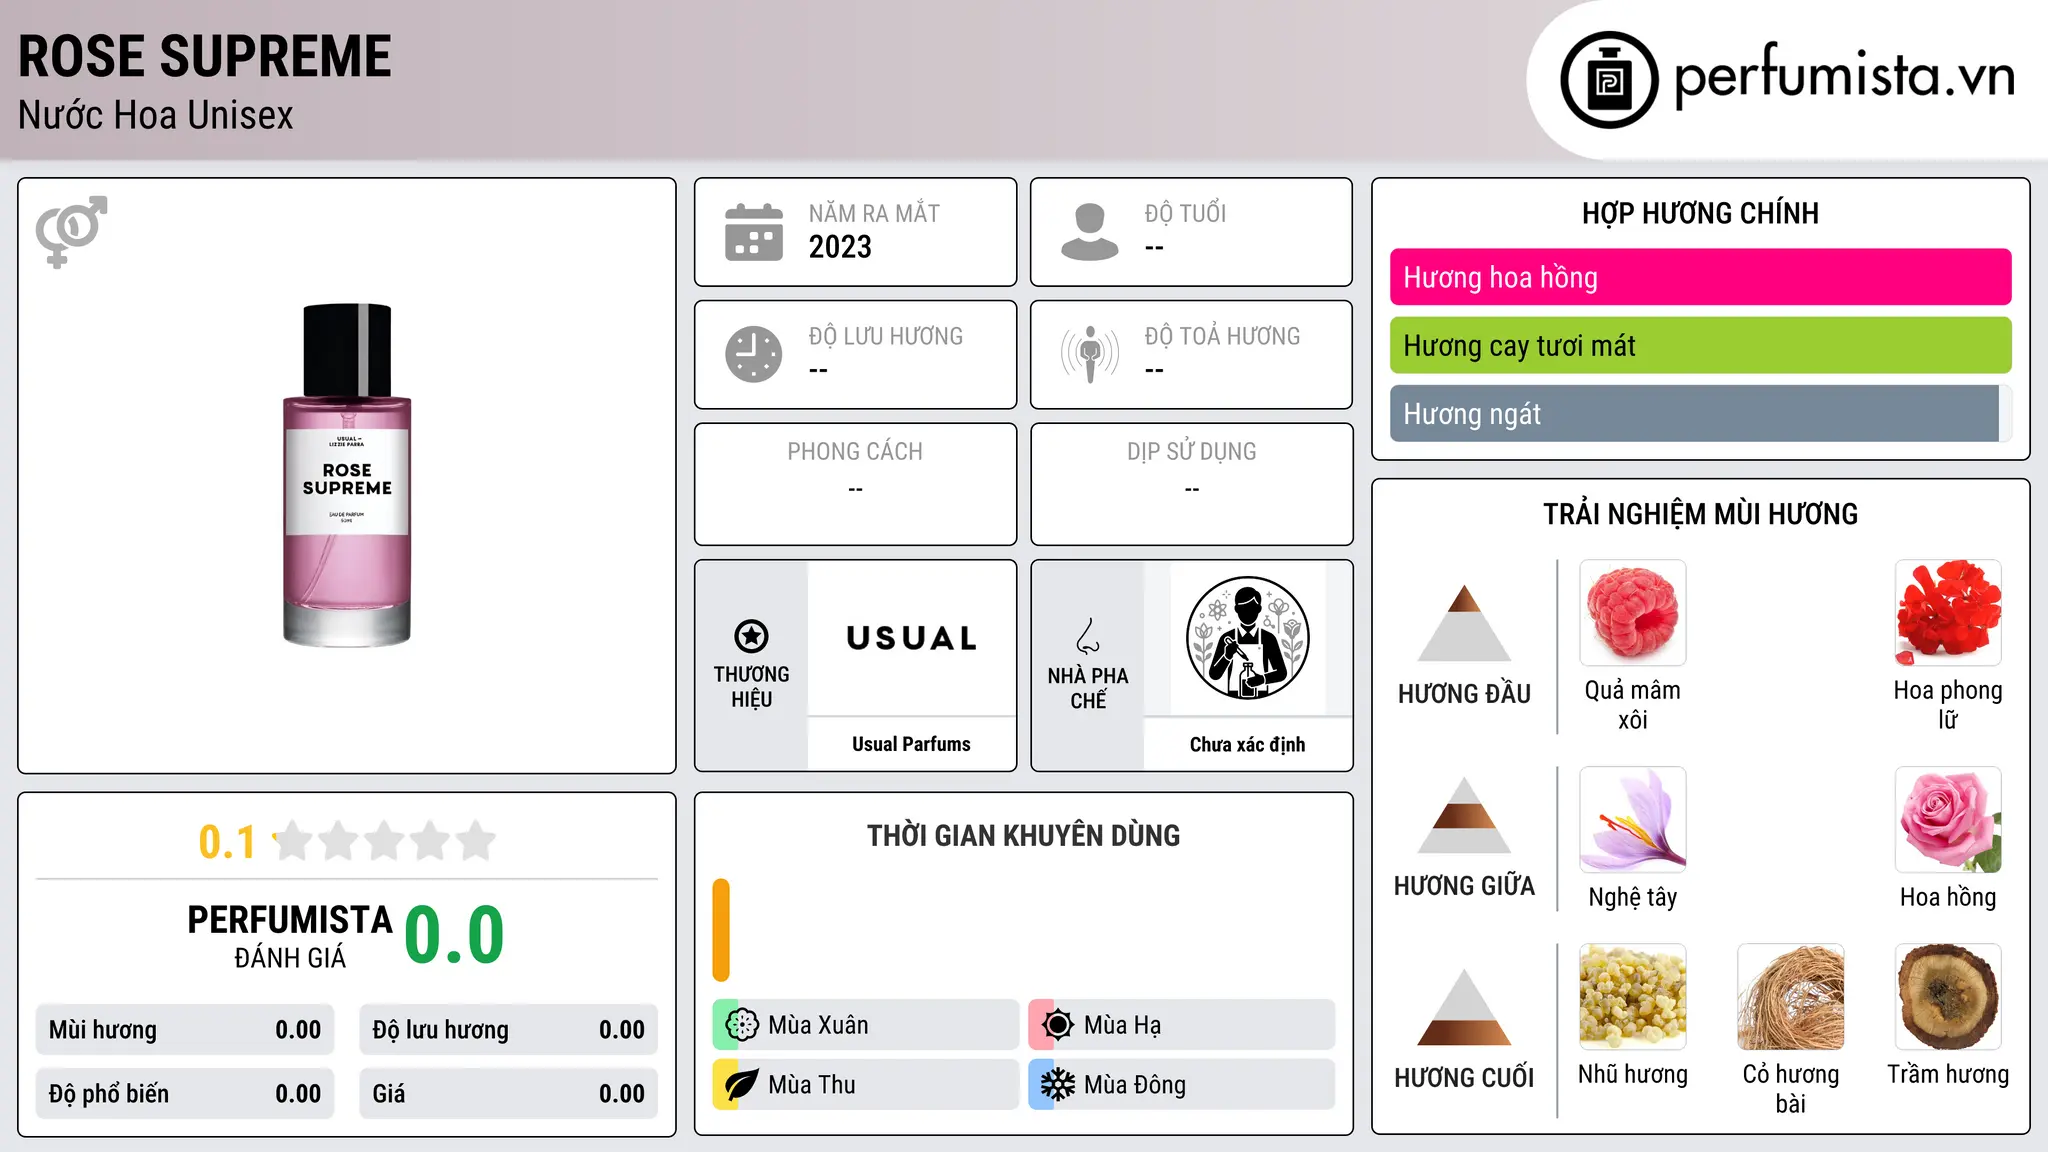This screenshot has width=2048, height=1152.
Task: Open the Cỏ hương bài vetiver note image
Action: pos(1790,997)
